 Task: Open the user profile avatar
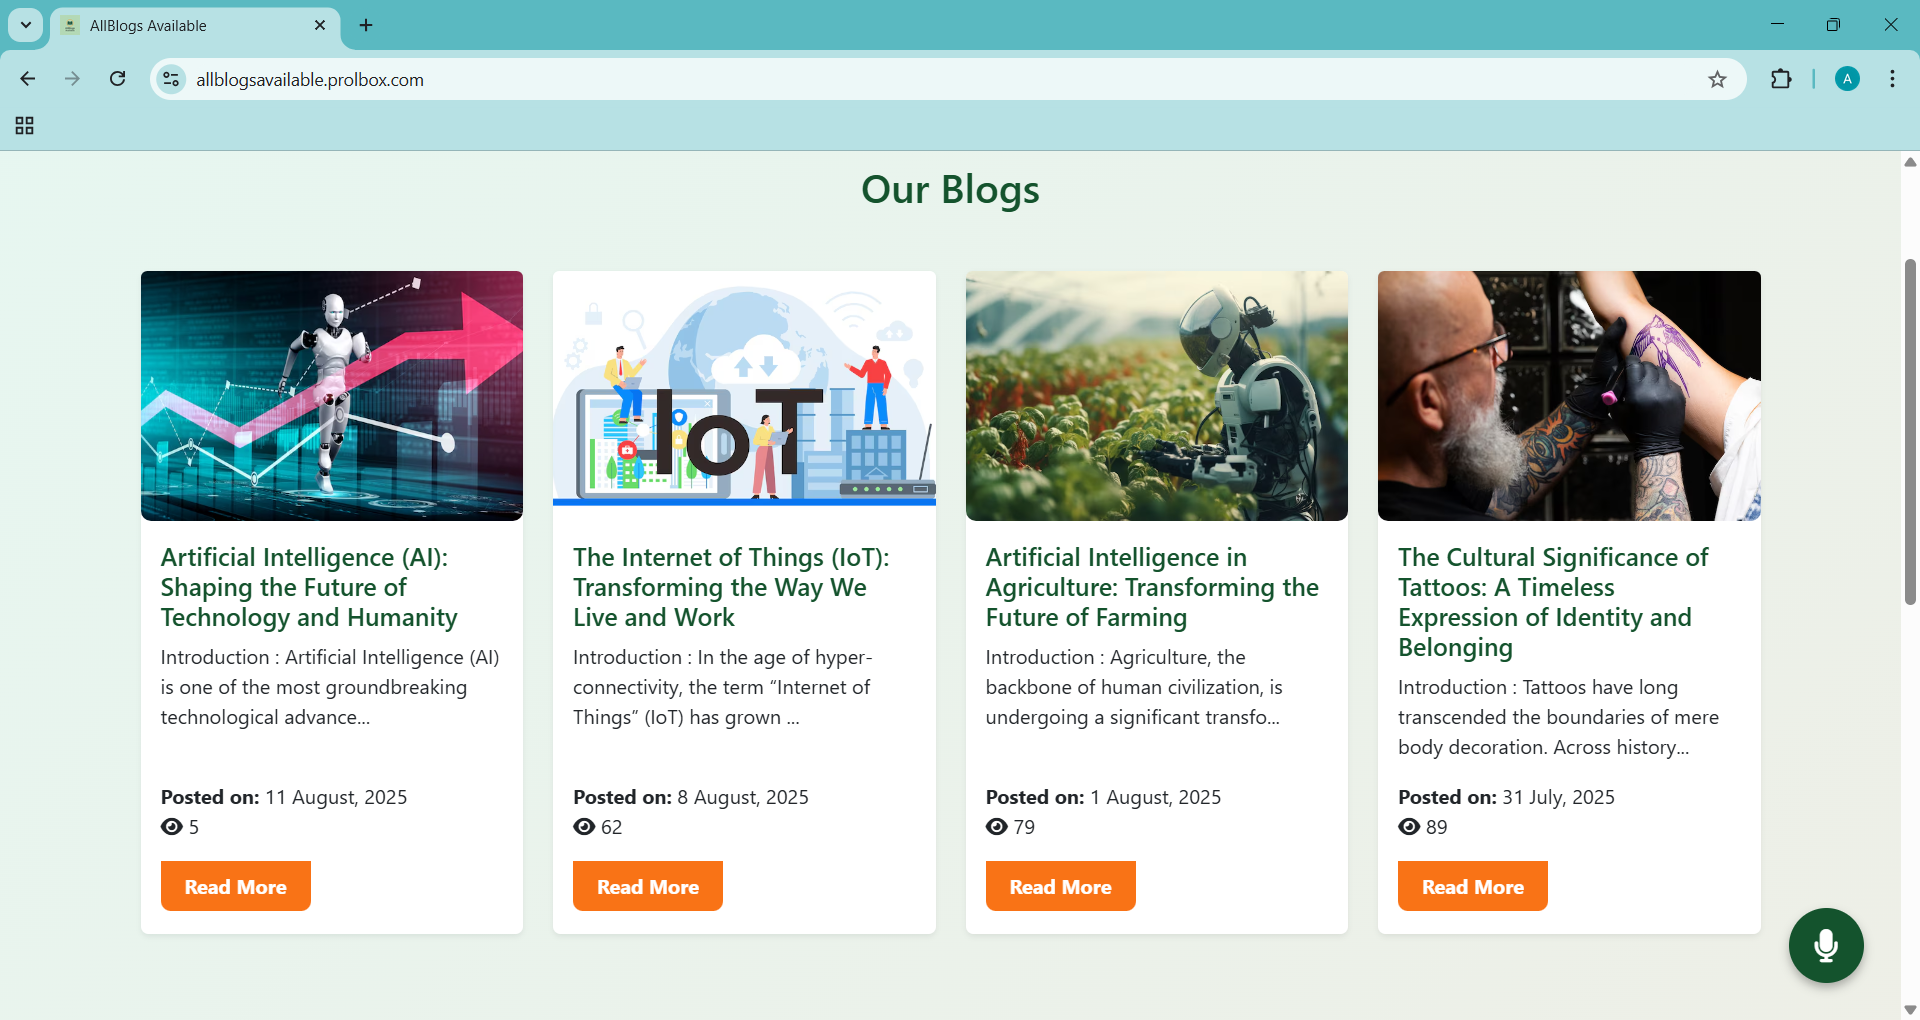1847,80
